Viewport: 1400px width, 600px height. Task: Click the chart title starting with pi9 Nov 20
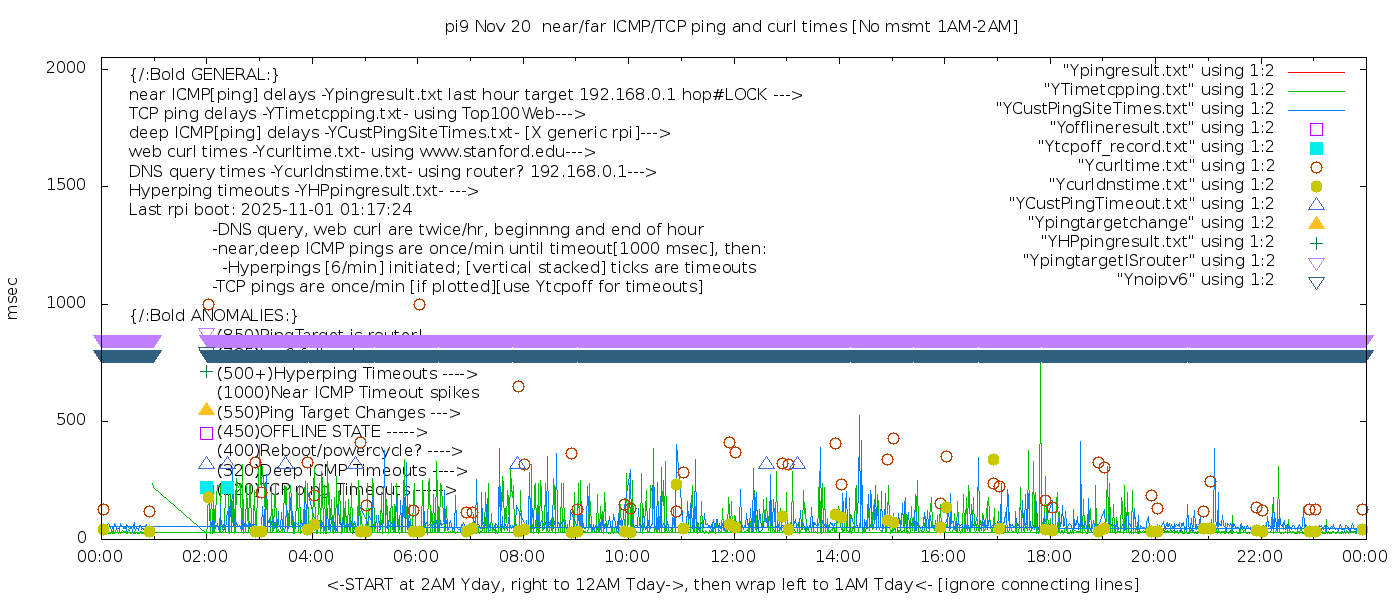(732, 27)
